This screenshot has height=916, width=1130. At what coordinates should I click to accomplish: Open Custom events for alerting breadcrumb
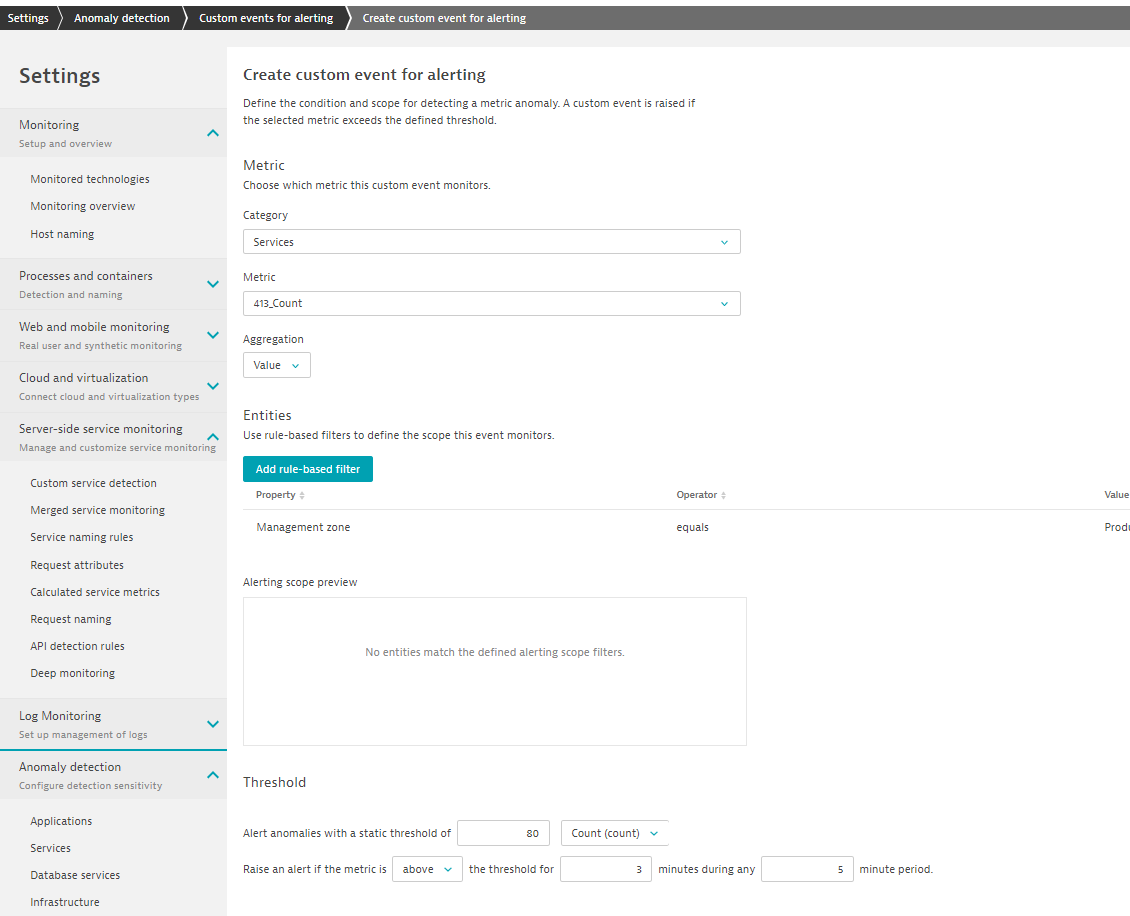coord(266,18)
